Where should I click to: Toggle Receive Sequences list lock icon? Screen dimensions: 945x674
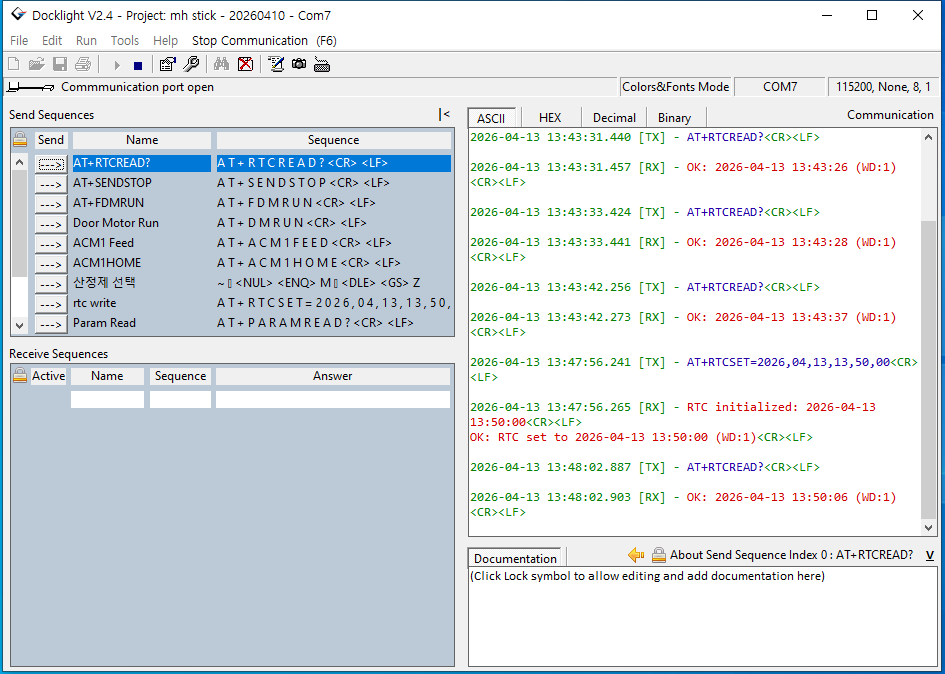coord(20,376)
